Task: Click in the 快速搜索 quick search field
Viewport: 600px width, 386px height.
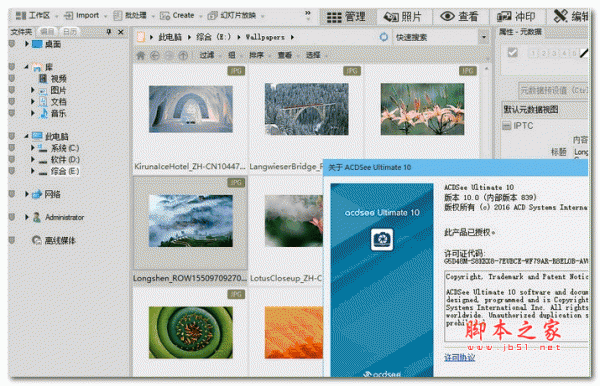Action: pos(436,37)
